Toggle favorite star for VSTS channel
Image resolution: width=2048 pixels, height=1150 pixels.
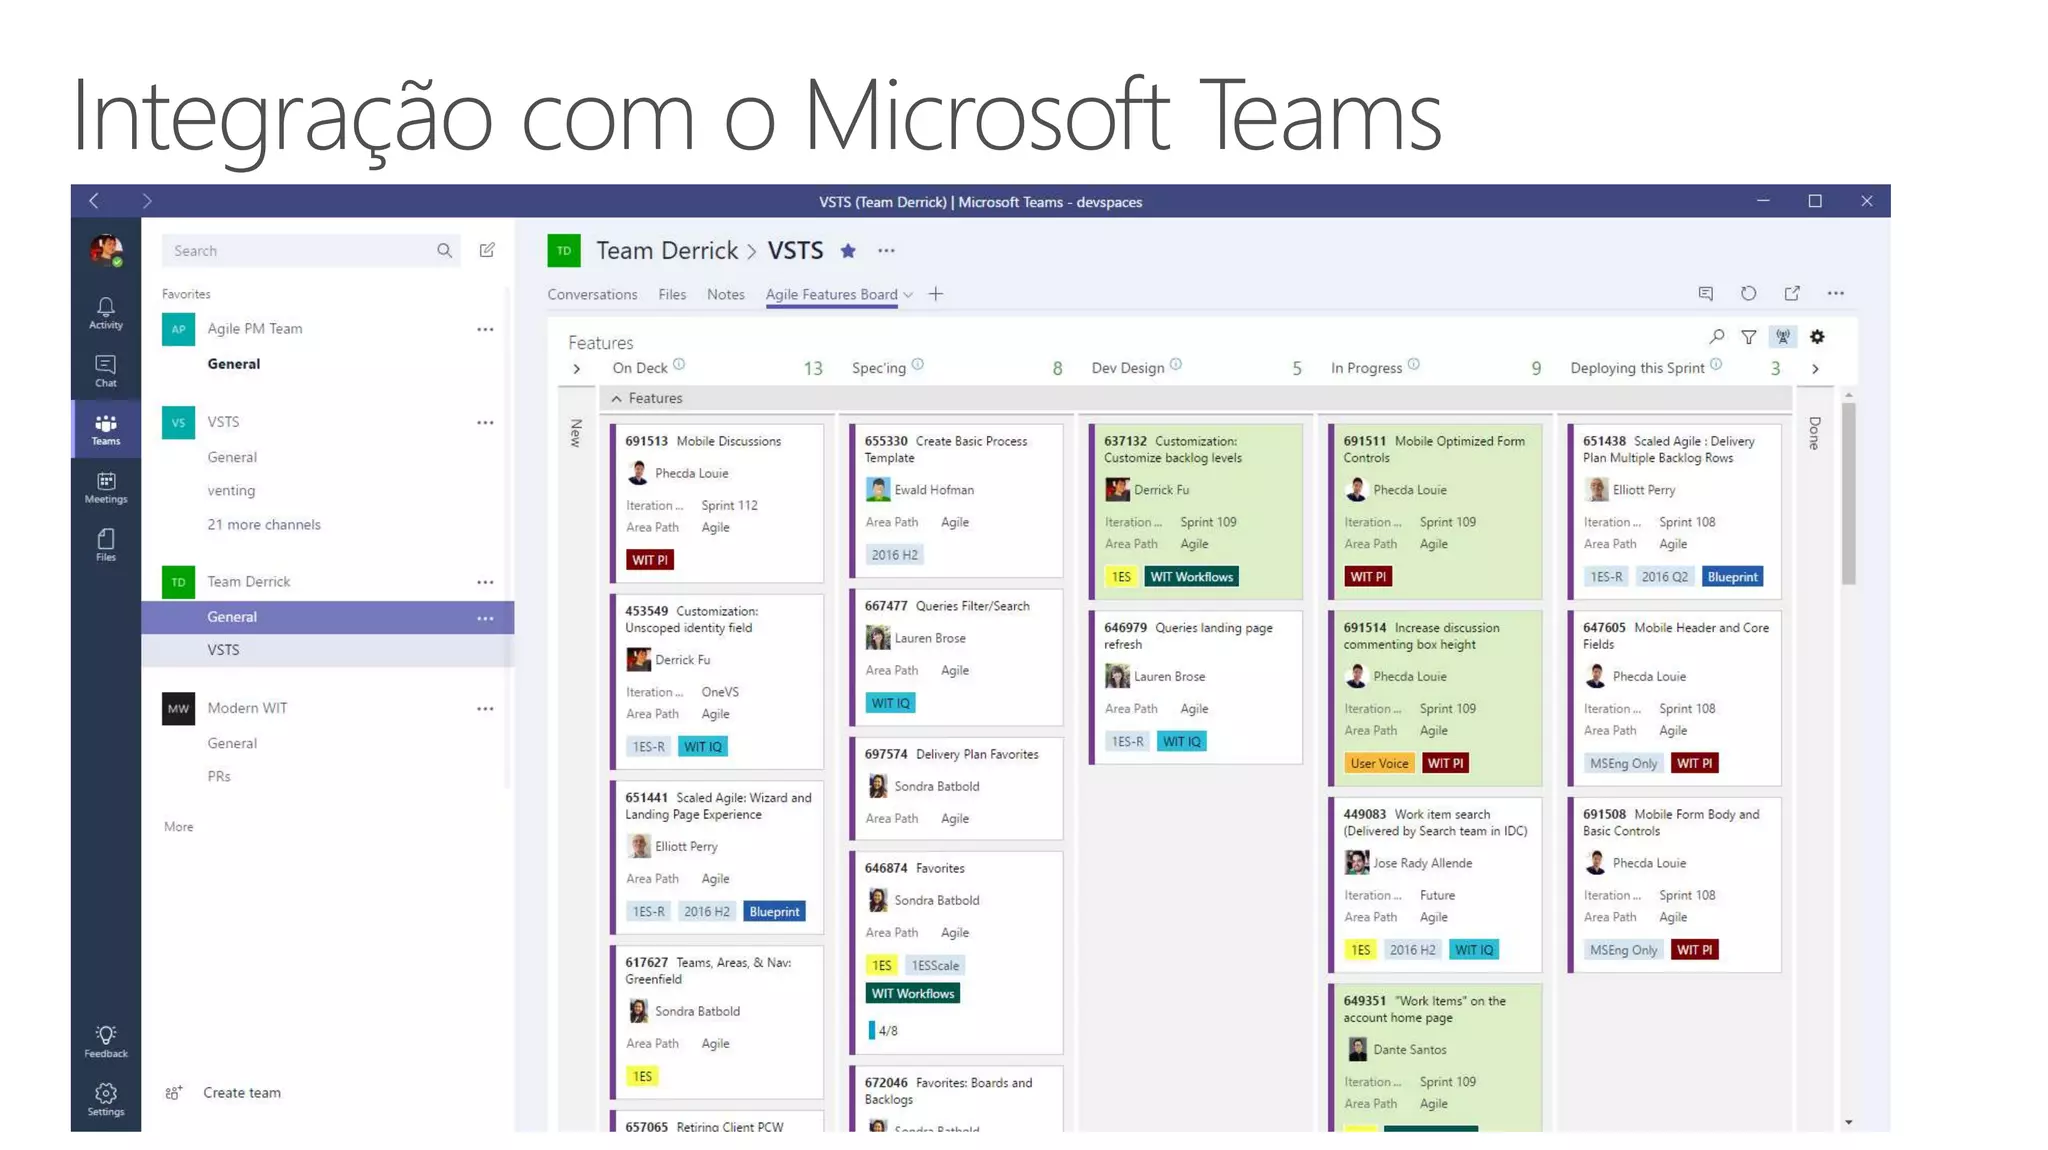click(848, 251)
